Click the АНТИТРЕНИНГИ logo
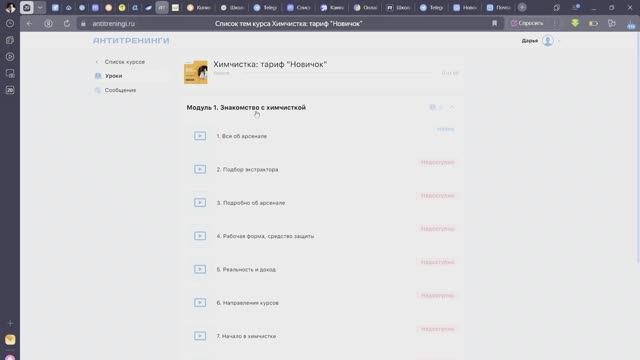640x360 pixels. 131,41
